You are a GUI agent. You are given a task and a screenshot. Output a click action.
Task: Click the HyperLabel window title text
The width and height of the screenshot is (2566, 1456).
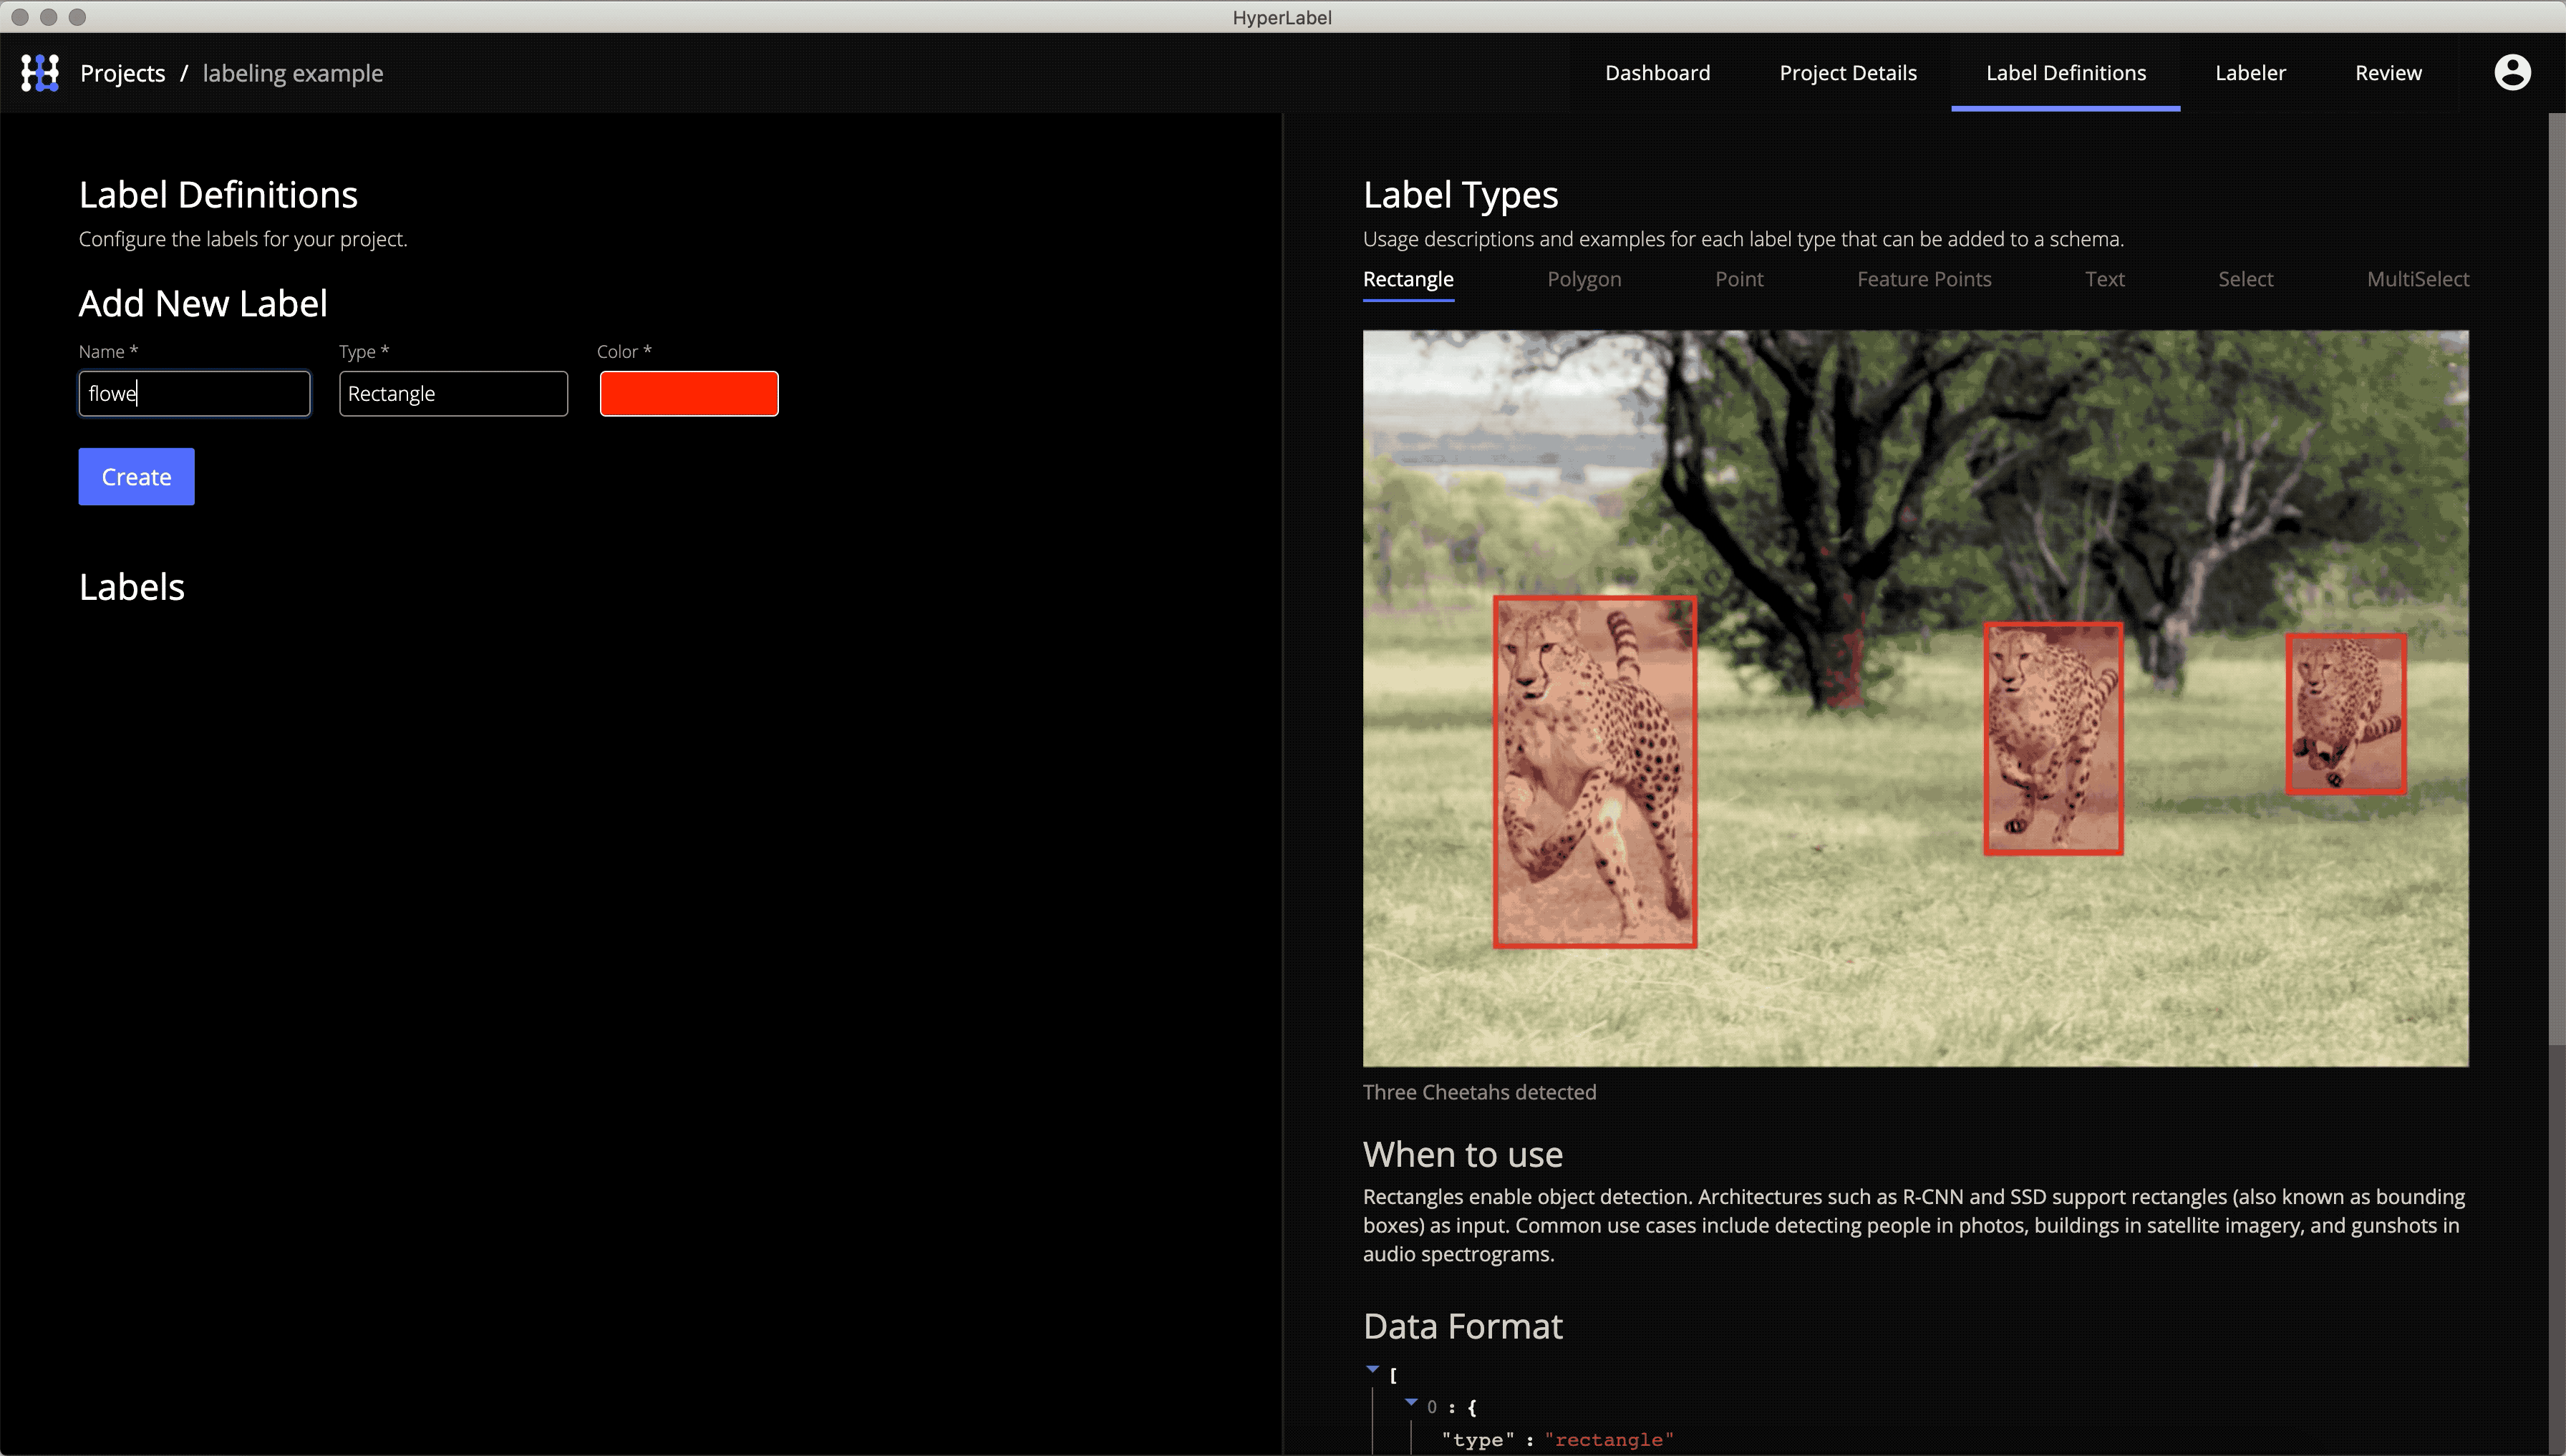pos(1282,17)
